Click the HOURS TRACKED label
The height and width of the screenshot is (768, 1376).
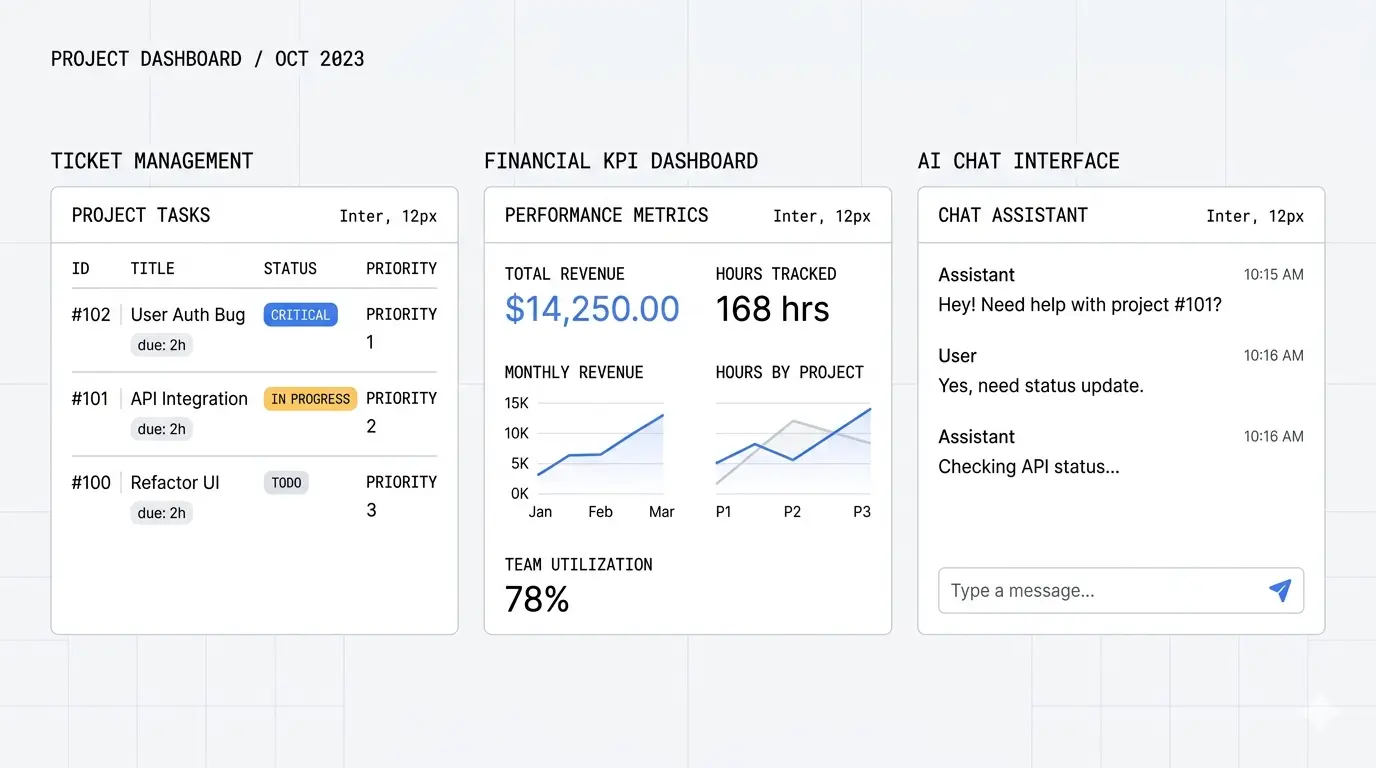[776, 274]
